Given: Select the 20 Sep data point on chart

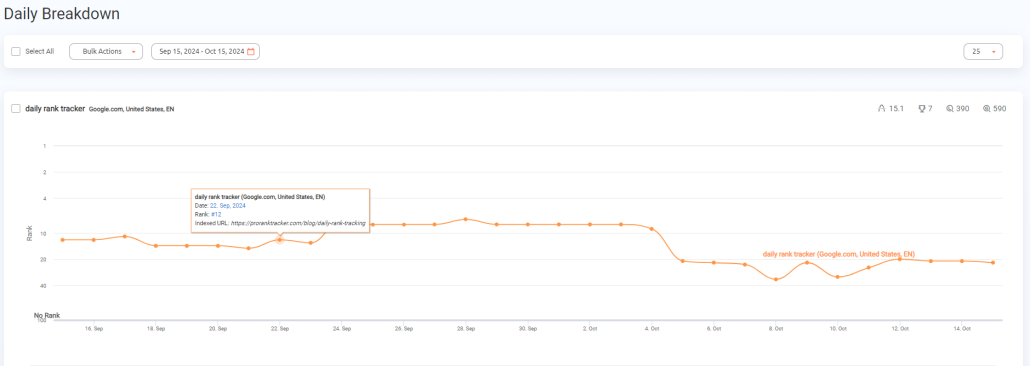Looking at the screenshot, I should click(x=217, y=246).
